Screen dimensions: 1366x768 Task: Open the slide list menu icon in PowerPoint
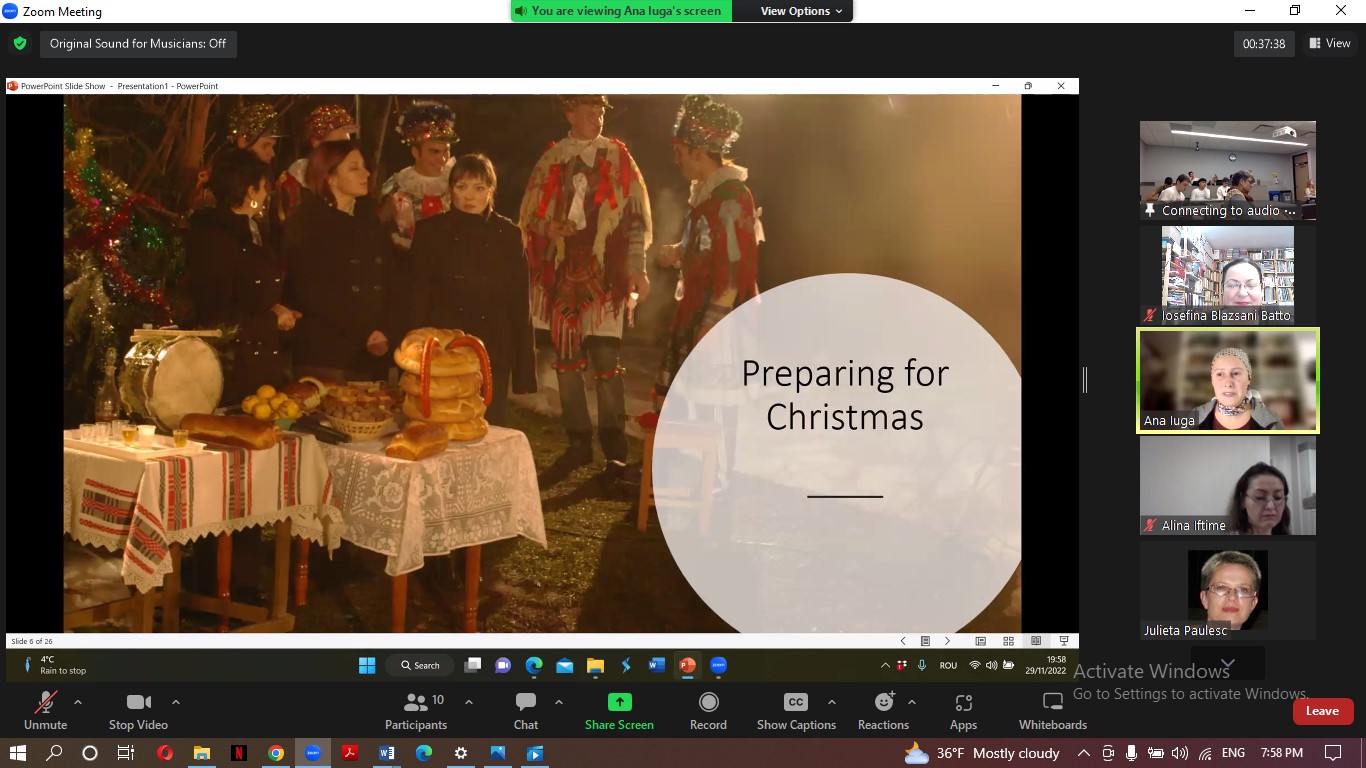click(x=925, y=641)
